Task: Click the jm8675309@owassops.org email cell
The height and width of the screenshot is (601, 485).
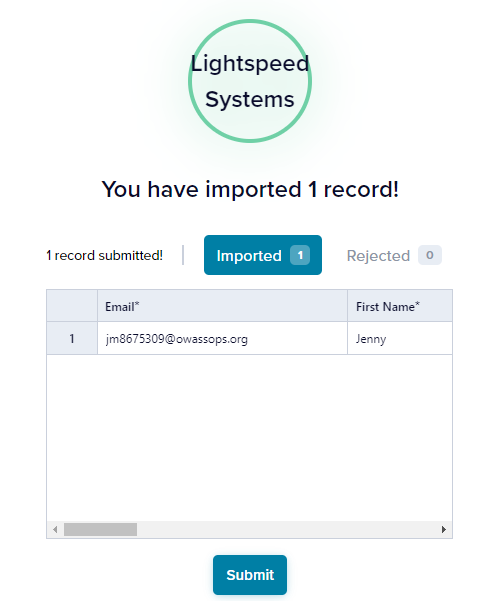Action: click(222, 338)
